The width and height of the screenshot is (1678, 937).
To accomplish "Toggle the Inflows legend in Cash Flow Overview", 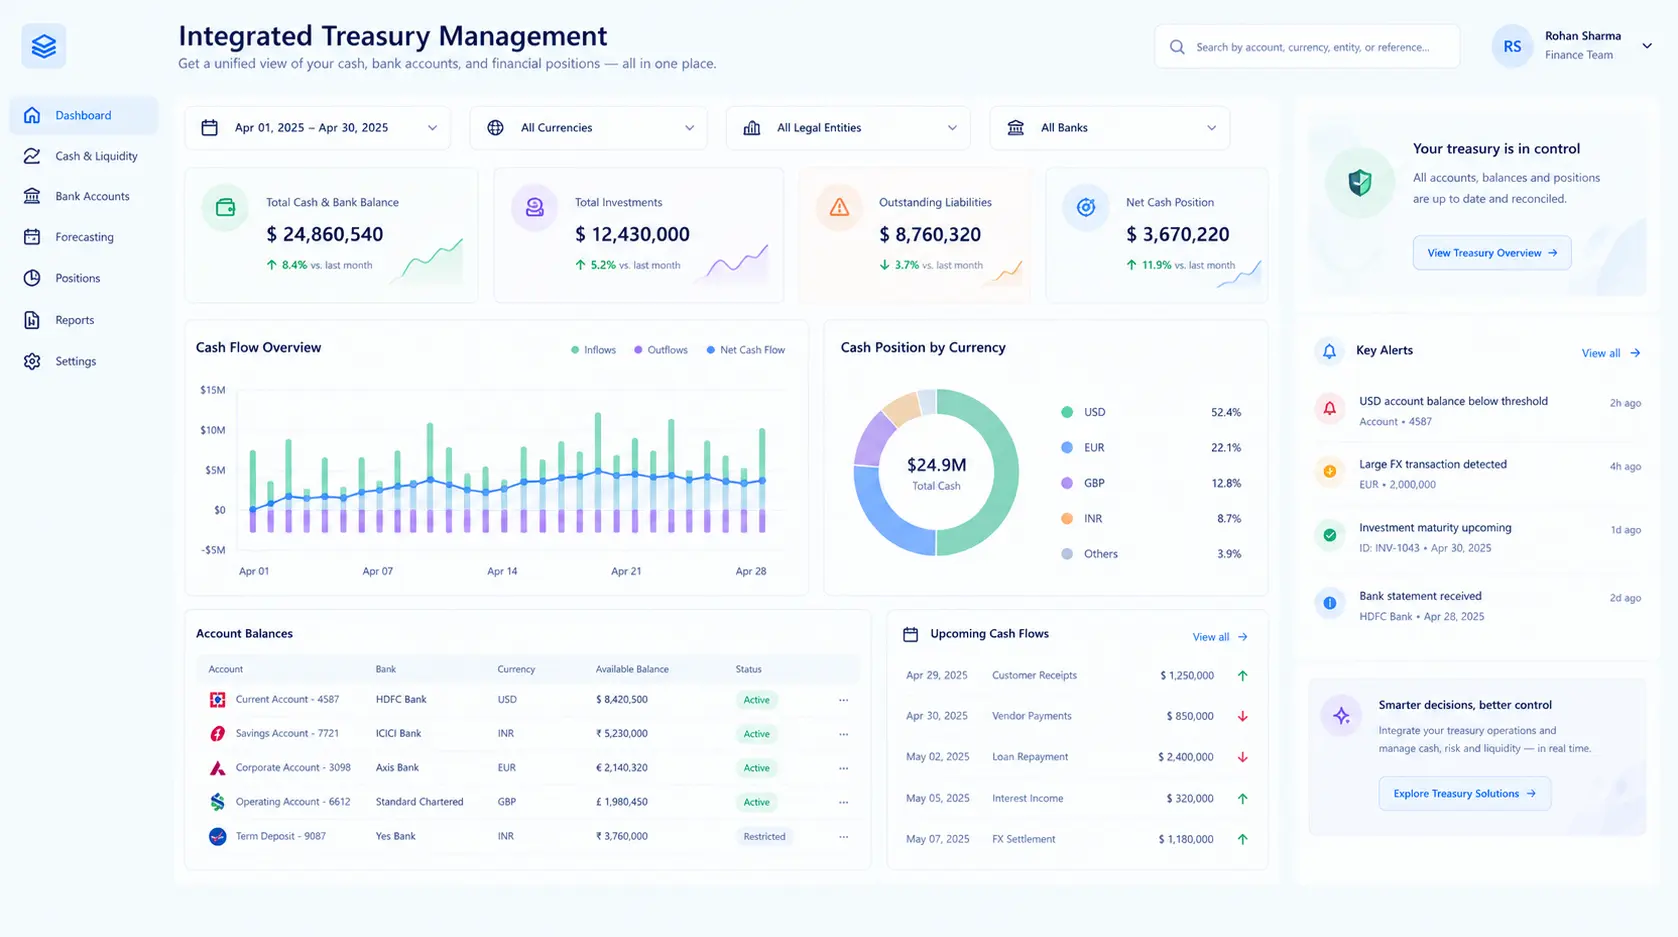I will point(593,350).
